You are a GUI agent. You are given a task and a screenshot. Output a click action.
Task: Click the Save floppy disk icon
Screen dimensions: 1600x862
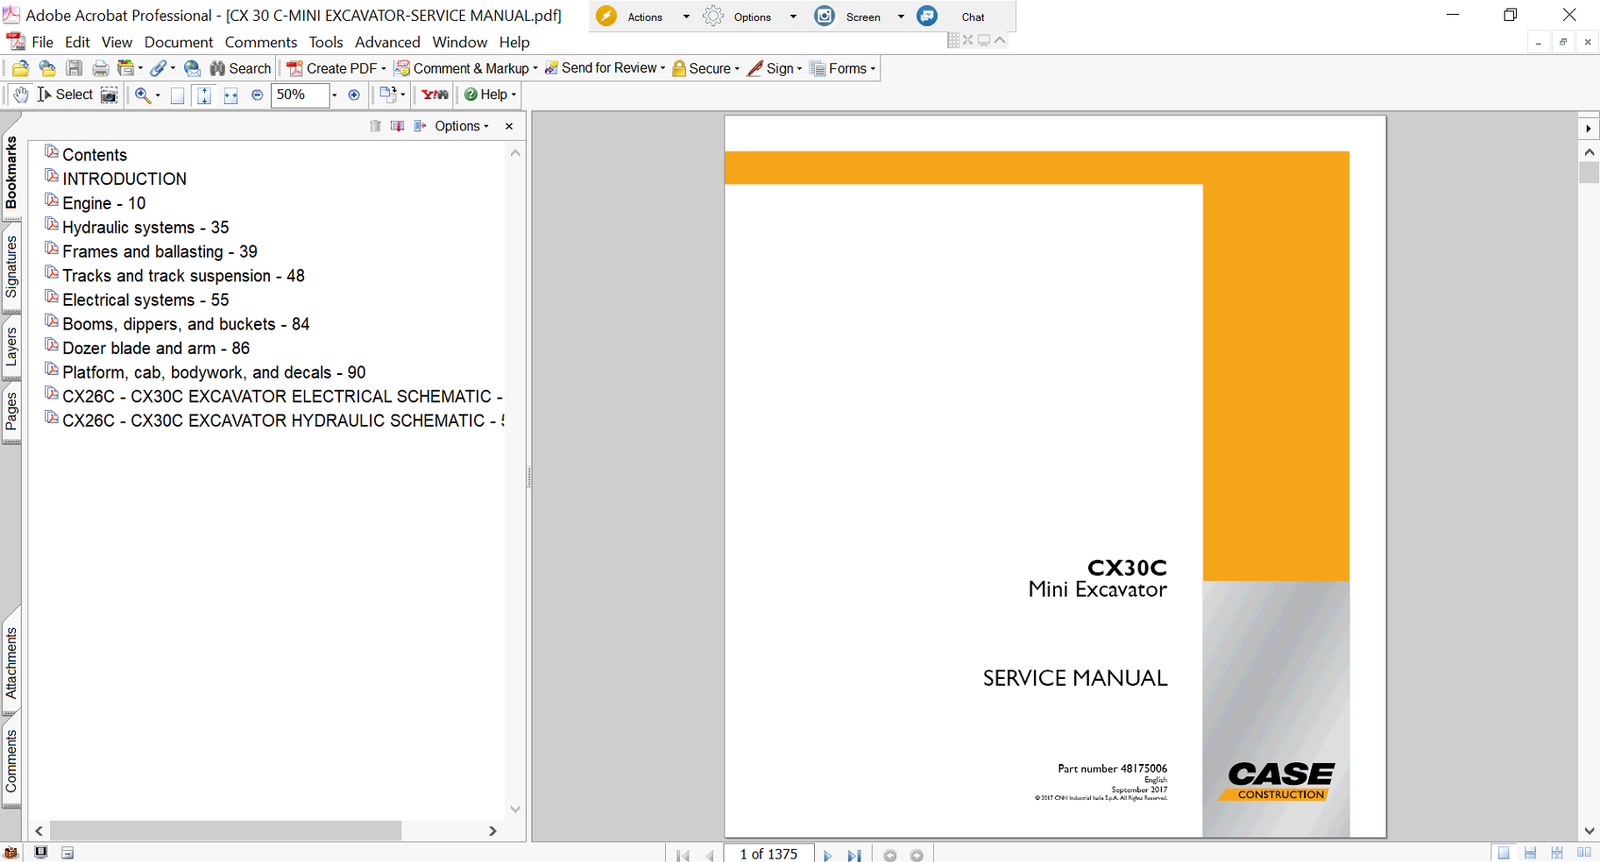74,68
